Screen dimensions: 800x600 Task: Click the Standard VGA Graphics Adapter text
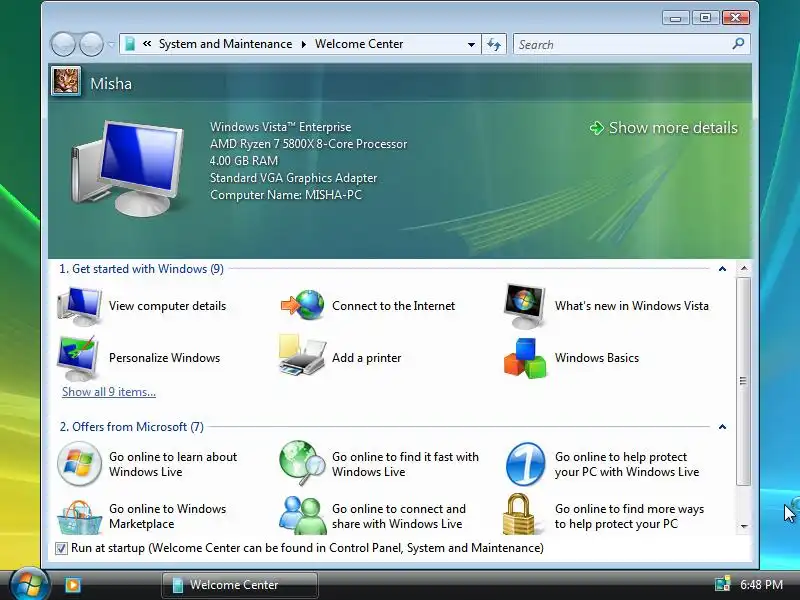point(293,178)
